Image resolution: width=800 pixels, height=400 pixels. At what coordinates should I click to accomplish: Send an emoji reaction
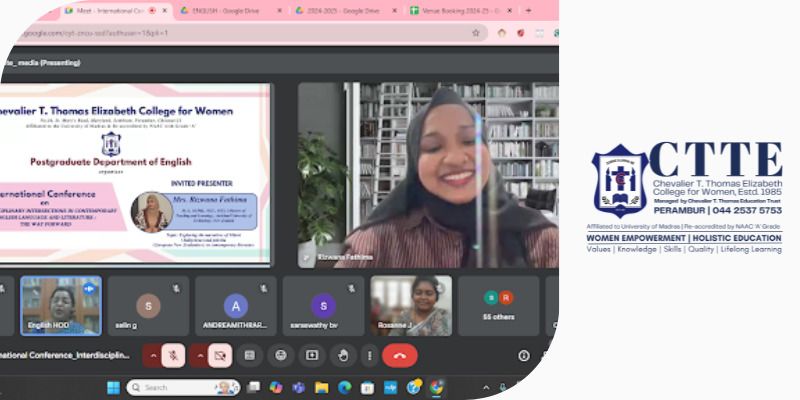[281, 356]
